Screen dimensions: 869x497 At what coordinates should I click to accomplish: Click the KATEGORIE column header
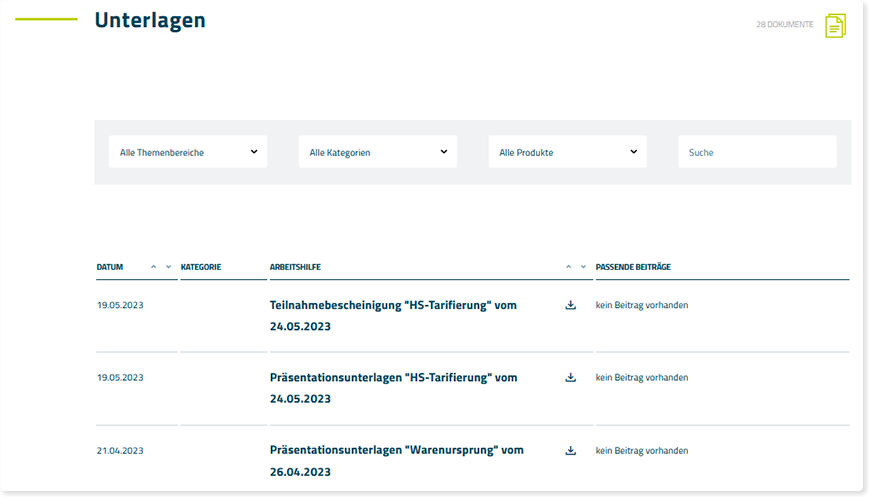[201, 267]
